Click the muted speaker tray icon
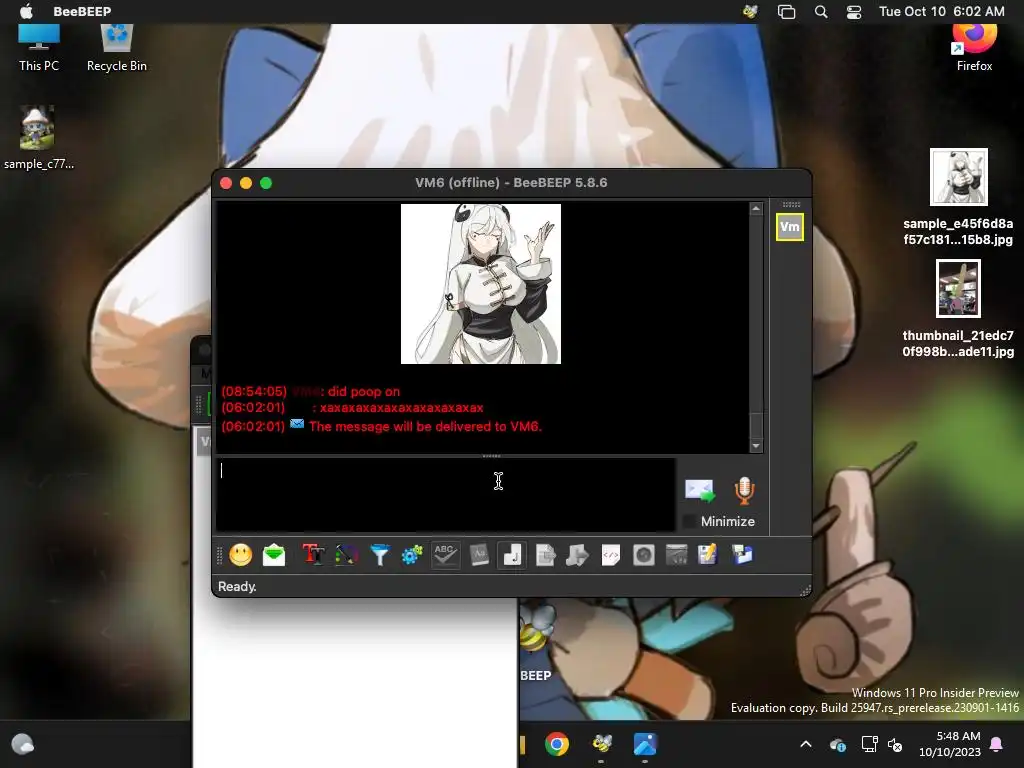 point(895,744)
